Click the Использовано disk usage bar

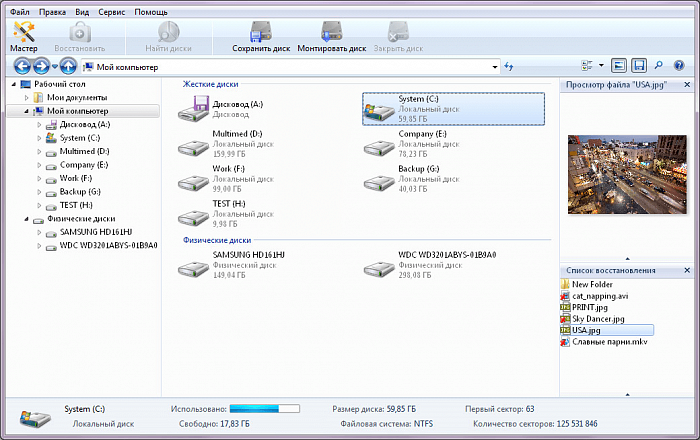pyautogui.click(x=264, y=409)
